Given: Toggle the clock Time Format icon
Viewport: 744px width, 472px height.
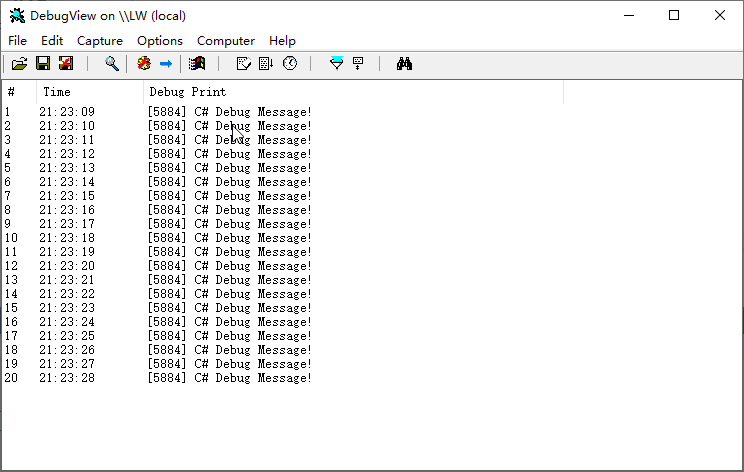Looking at the screenshot, I should point(290,64).
